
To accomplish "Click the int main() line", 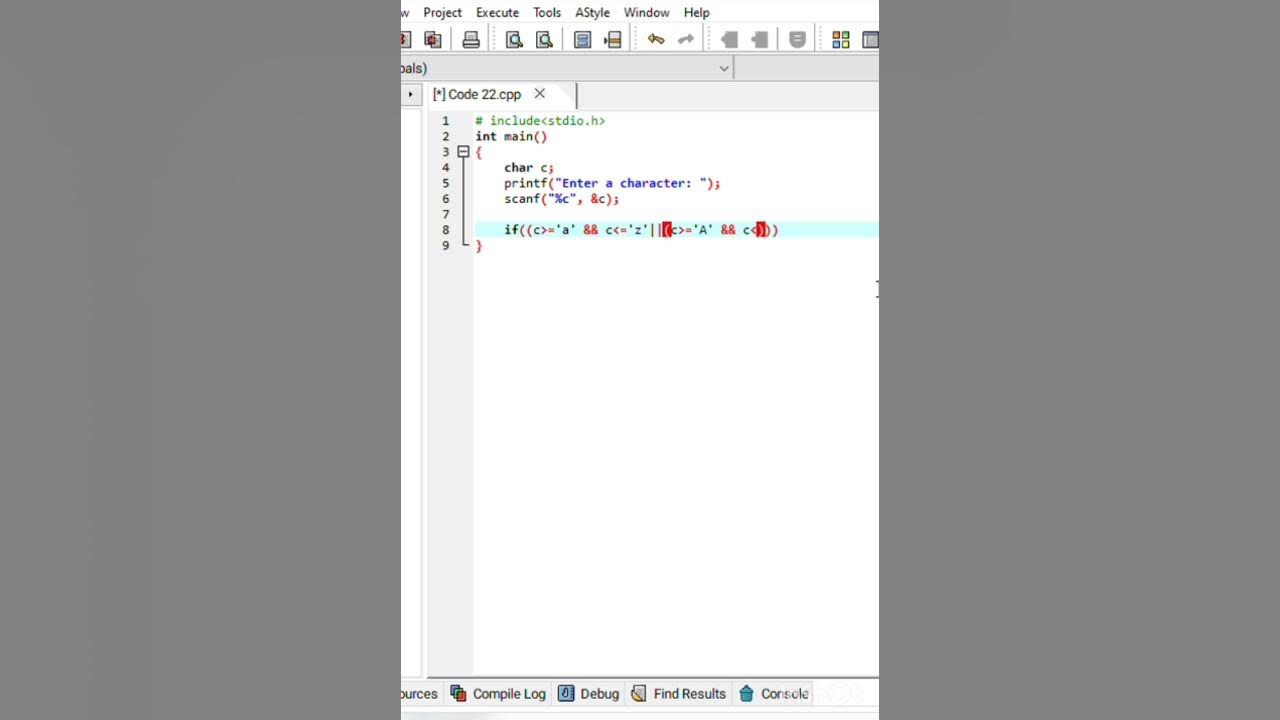I will [x=511, y=136].
